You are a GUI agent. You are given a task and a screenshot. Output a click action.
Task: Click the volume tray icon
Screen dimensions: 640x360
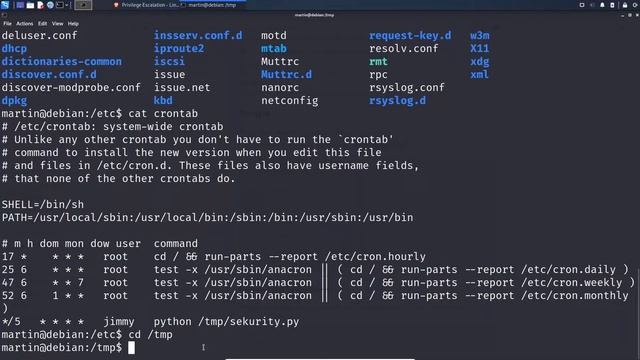(593, 5)
